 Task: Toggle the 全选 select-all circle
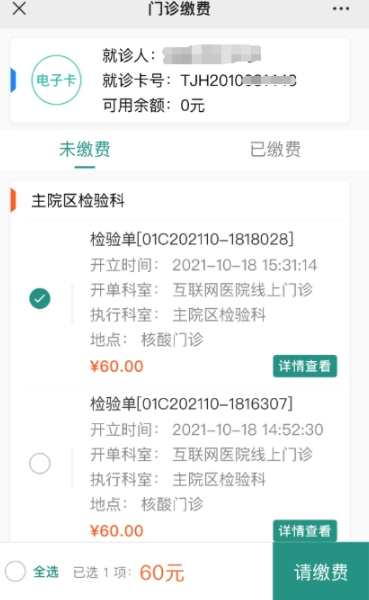tap(15, 572)
